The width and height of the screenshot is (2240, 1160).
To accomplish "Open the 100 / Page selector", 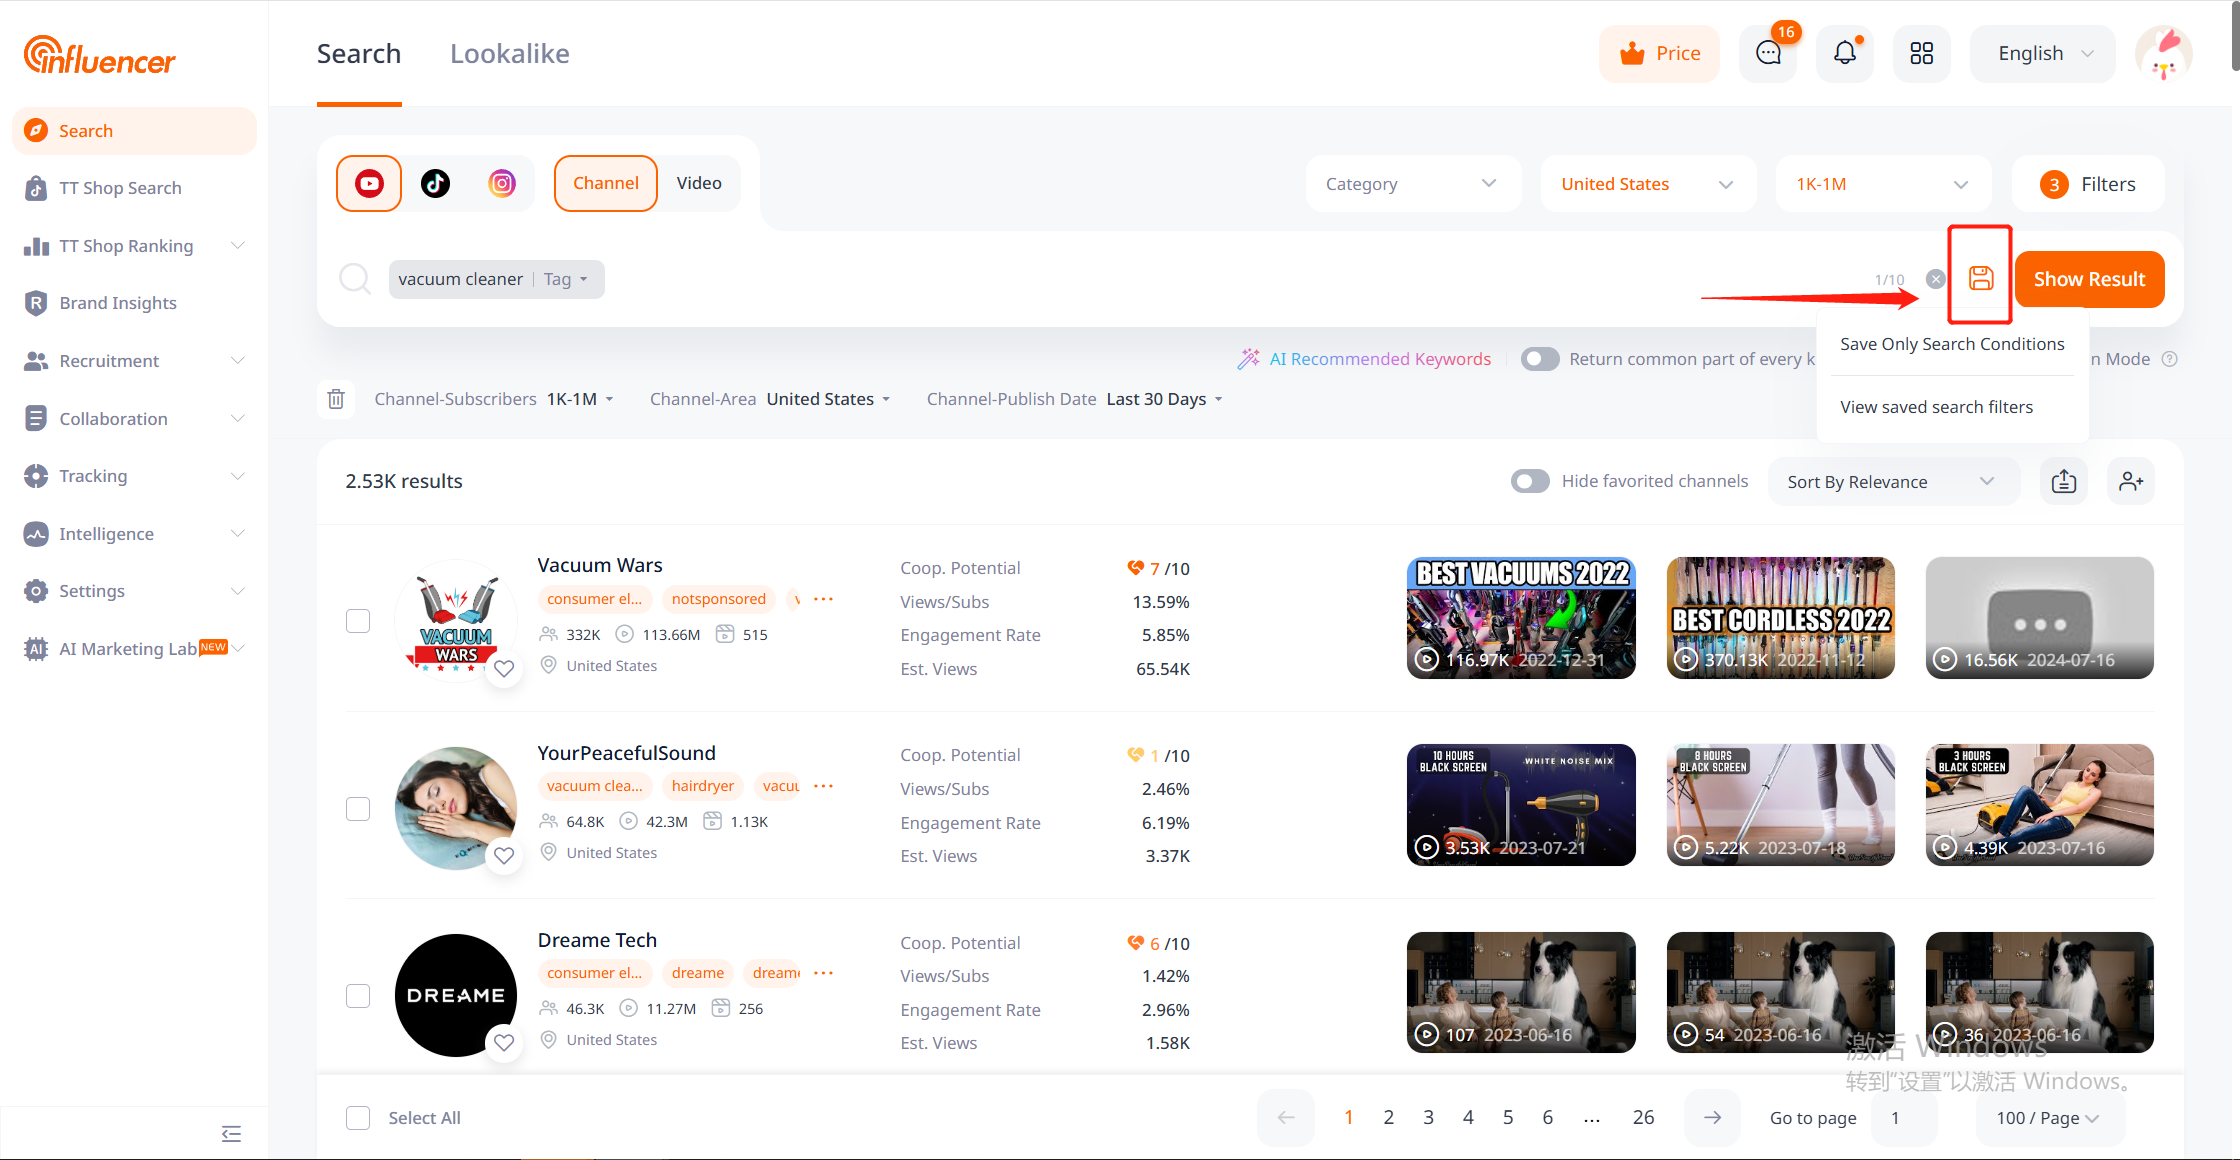I will click(2047, 1118).
